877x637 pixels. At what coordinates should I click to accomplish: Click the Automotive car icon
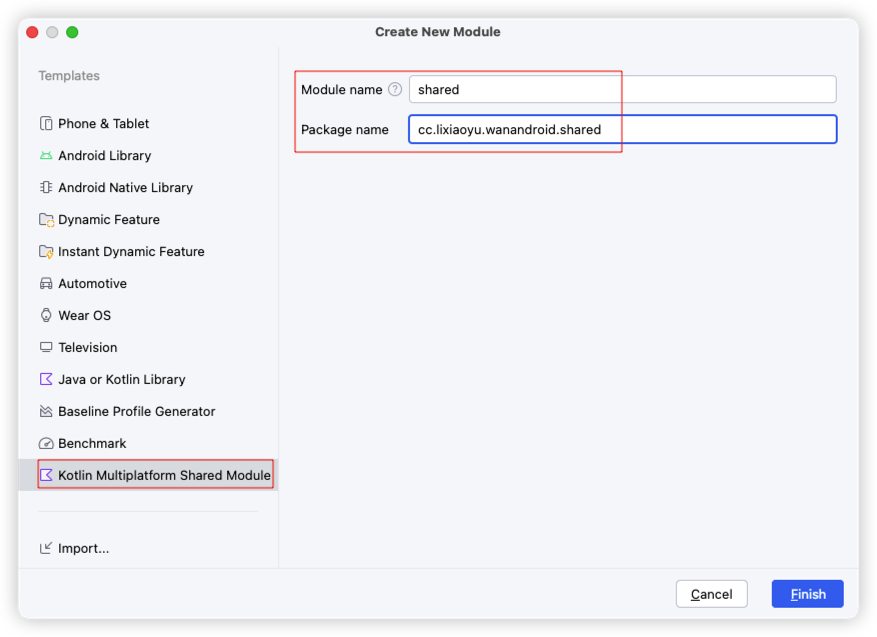coord(46,284)
